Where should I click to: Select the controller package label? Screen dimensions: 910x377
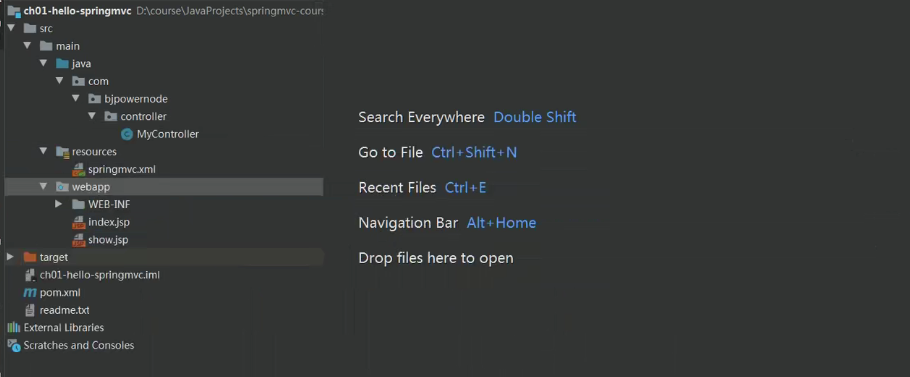143,117
